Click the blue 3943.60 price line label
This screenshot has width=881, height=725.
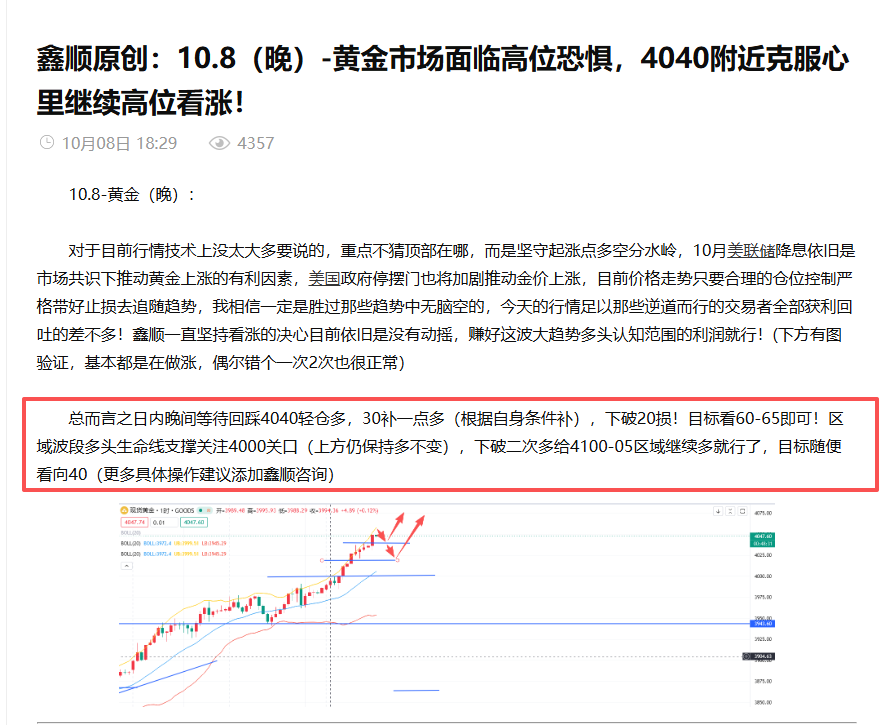[x=763, y=624]
